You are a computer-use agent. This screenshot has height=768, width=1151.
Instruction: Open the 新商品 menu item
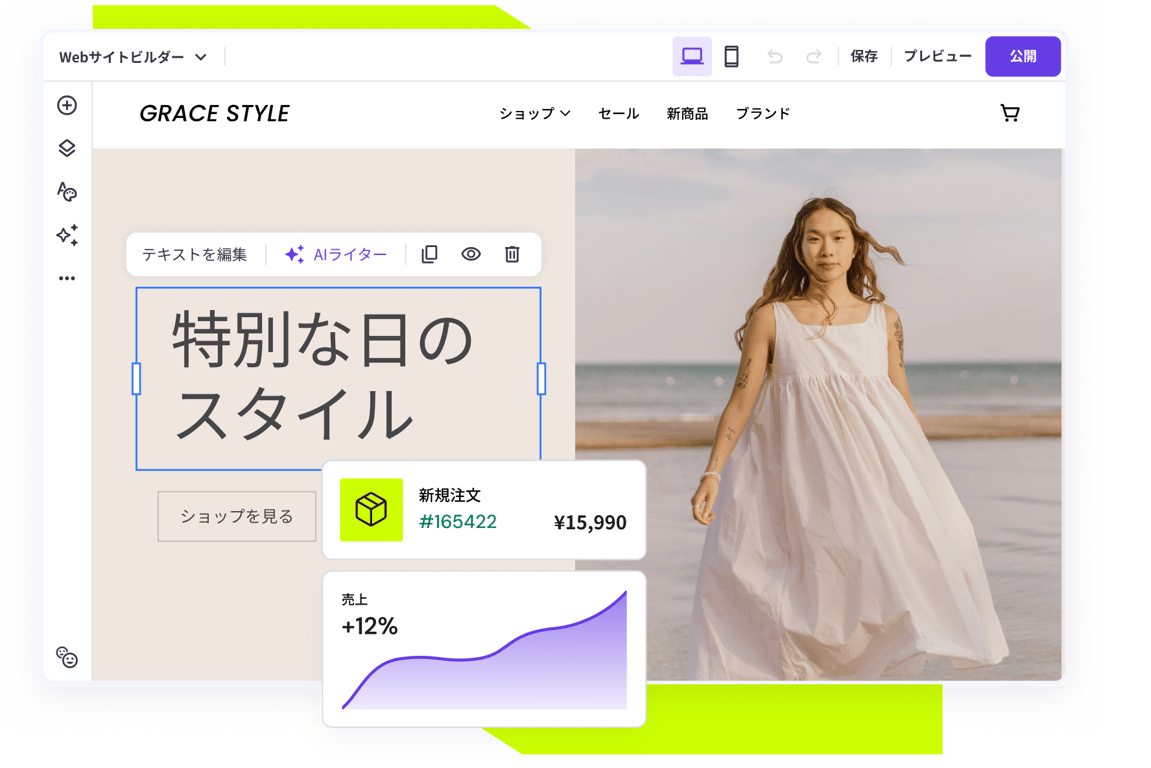tap(687, 114)
